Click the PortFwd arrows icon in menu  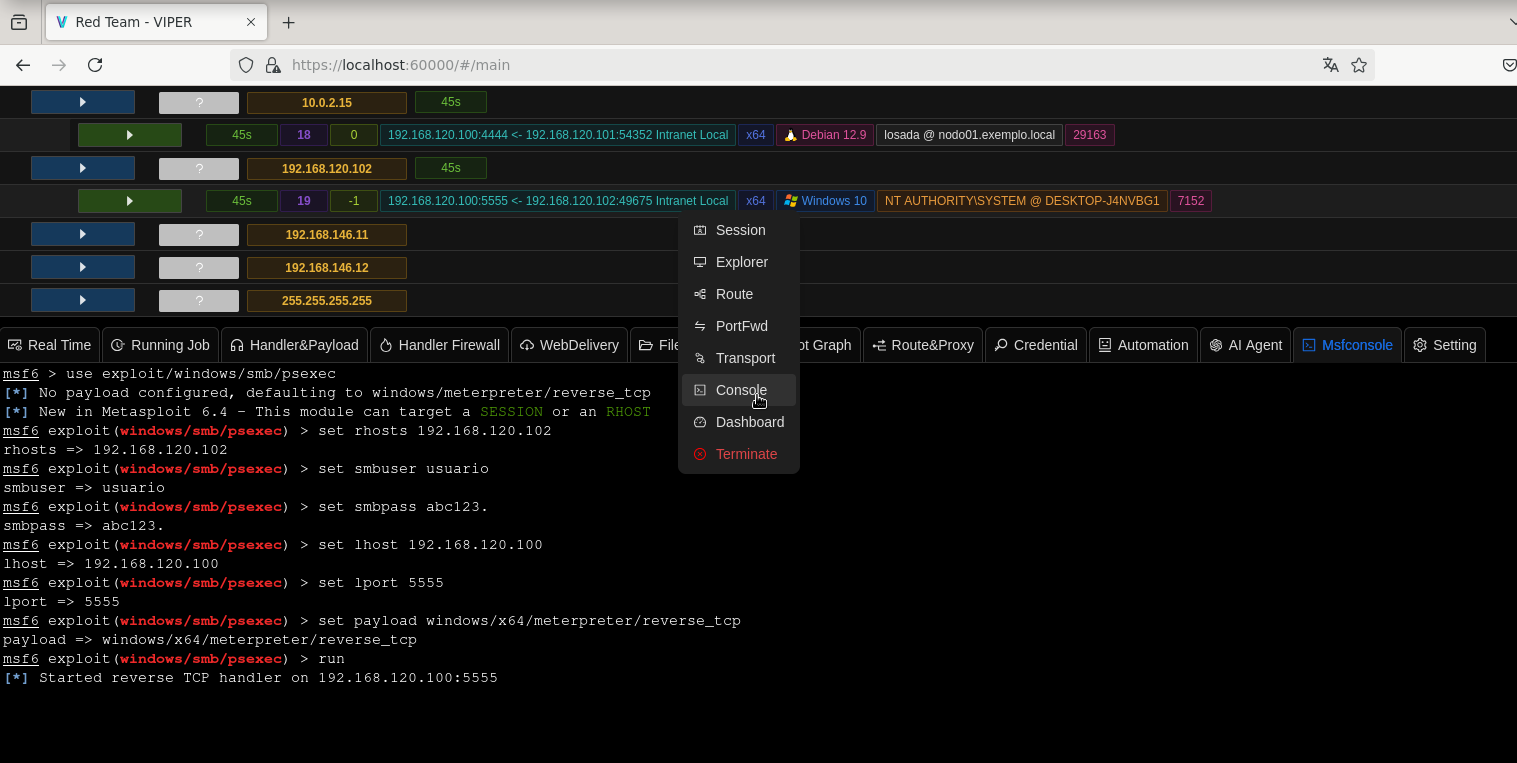(x=700, y=326)
